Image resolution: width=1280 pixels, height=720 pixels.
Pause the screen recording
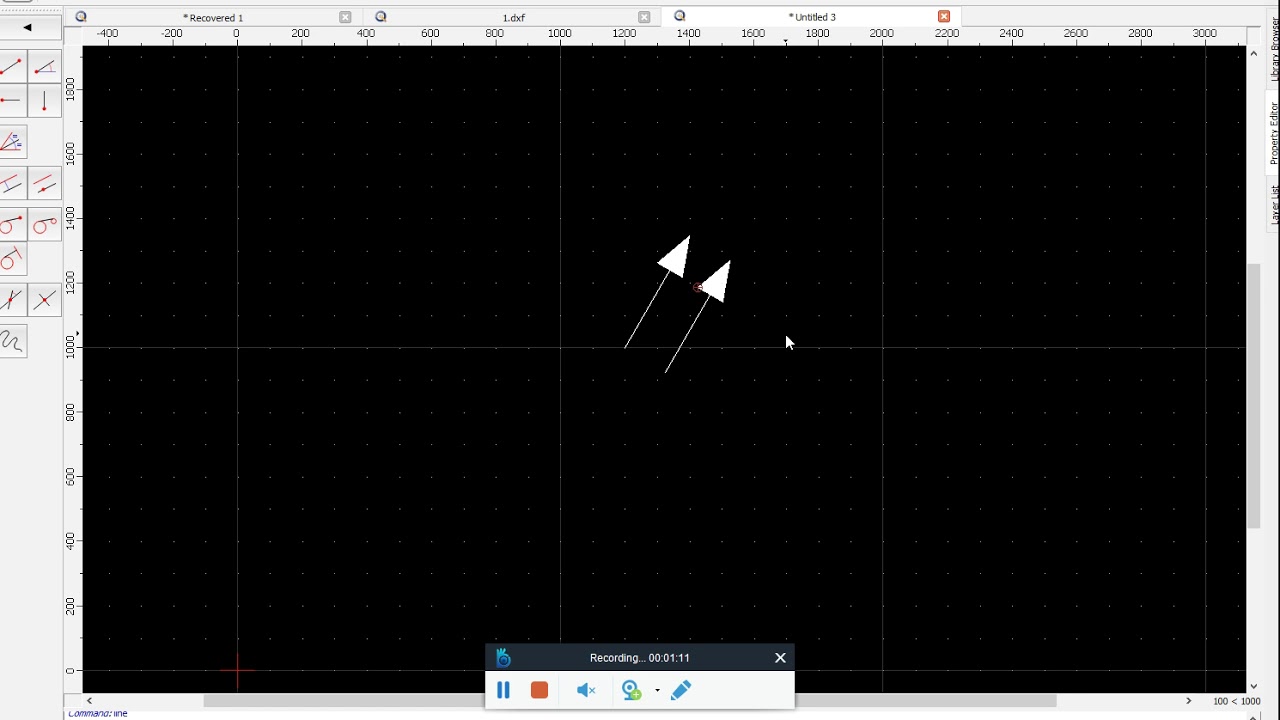pos(503,690)
